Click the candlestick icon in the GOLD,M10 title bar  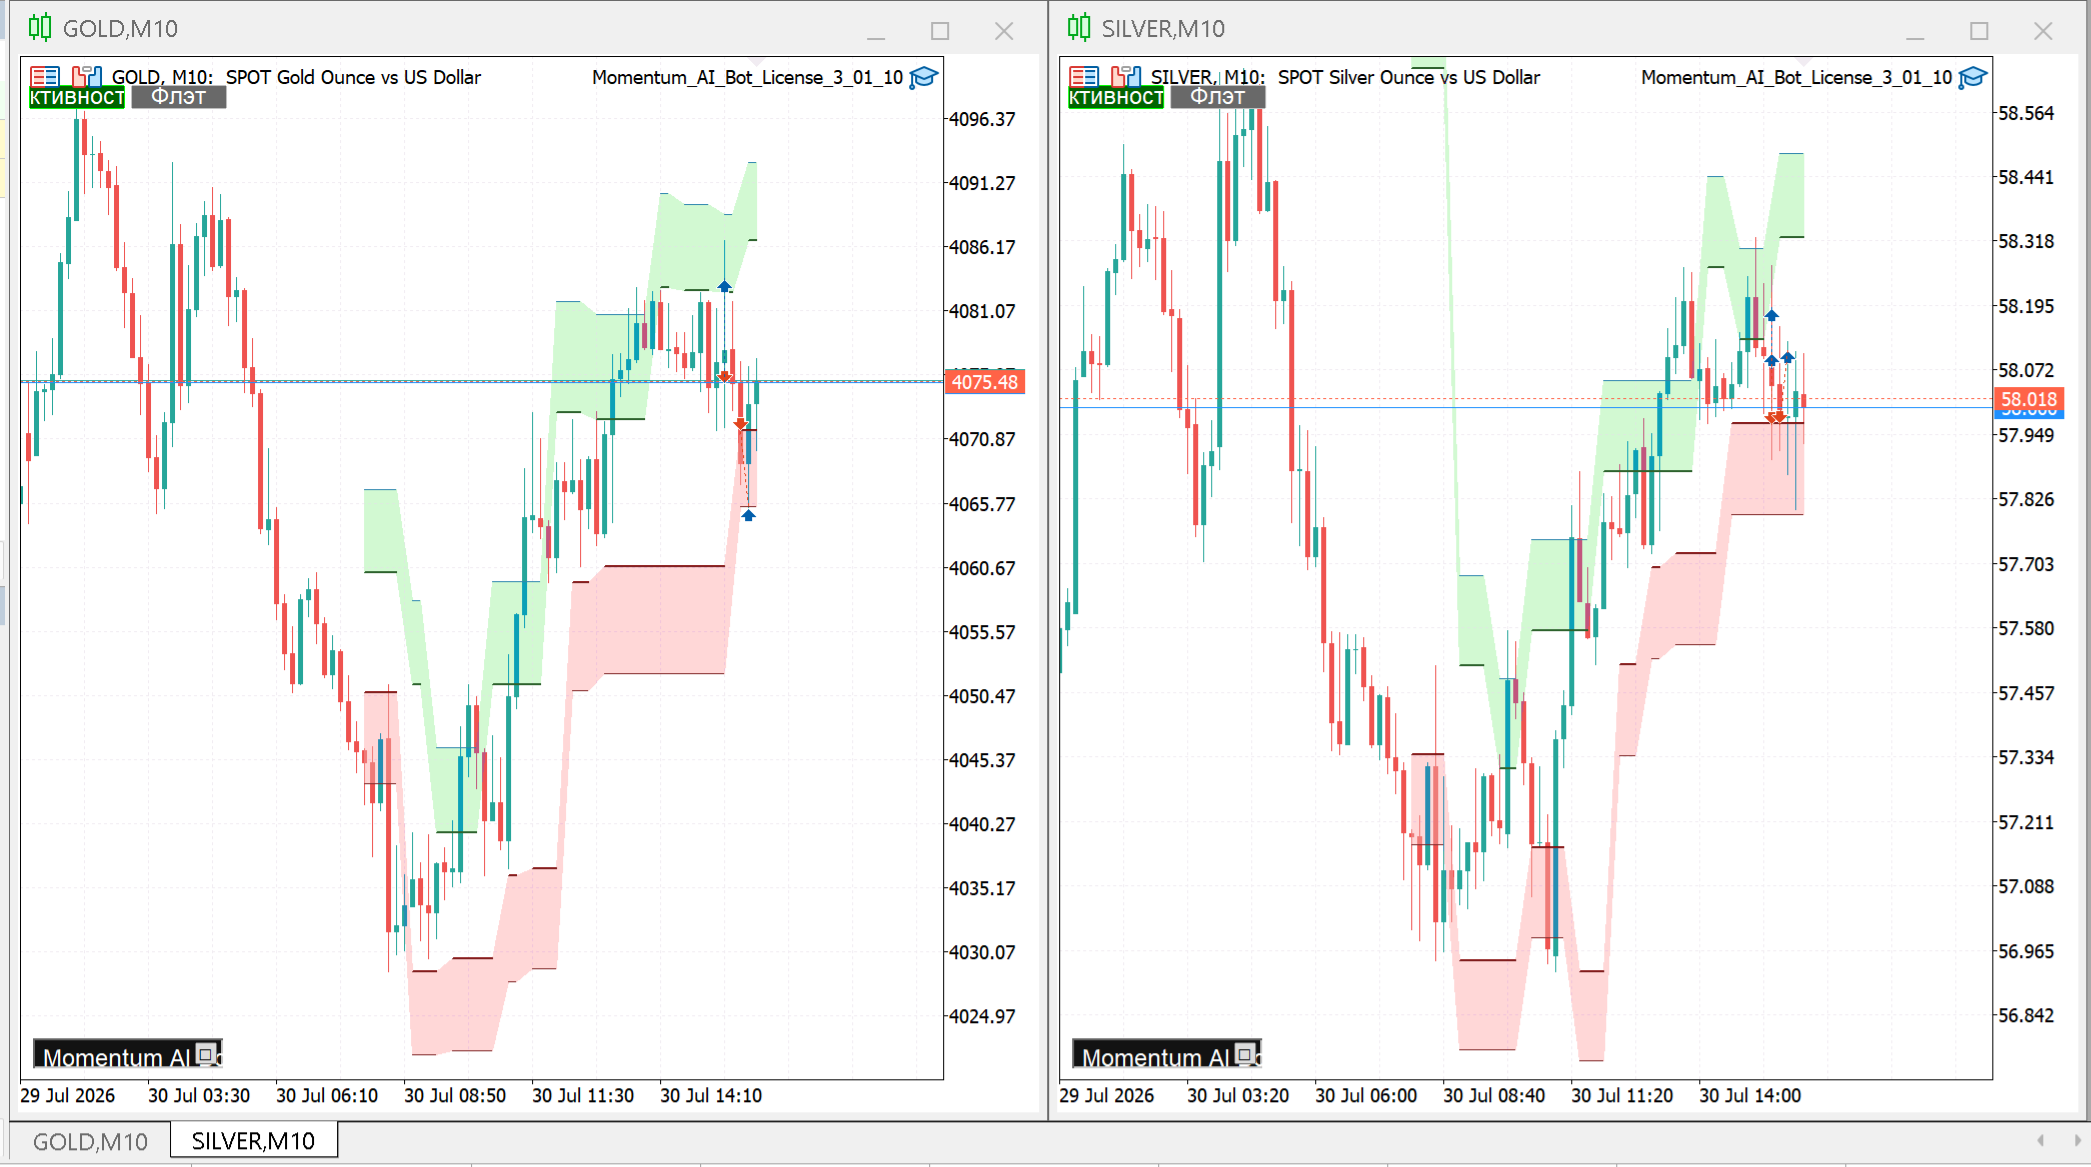pyautogui.click(x=40, y=28)
